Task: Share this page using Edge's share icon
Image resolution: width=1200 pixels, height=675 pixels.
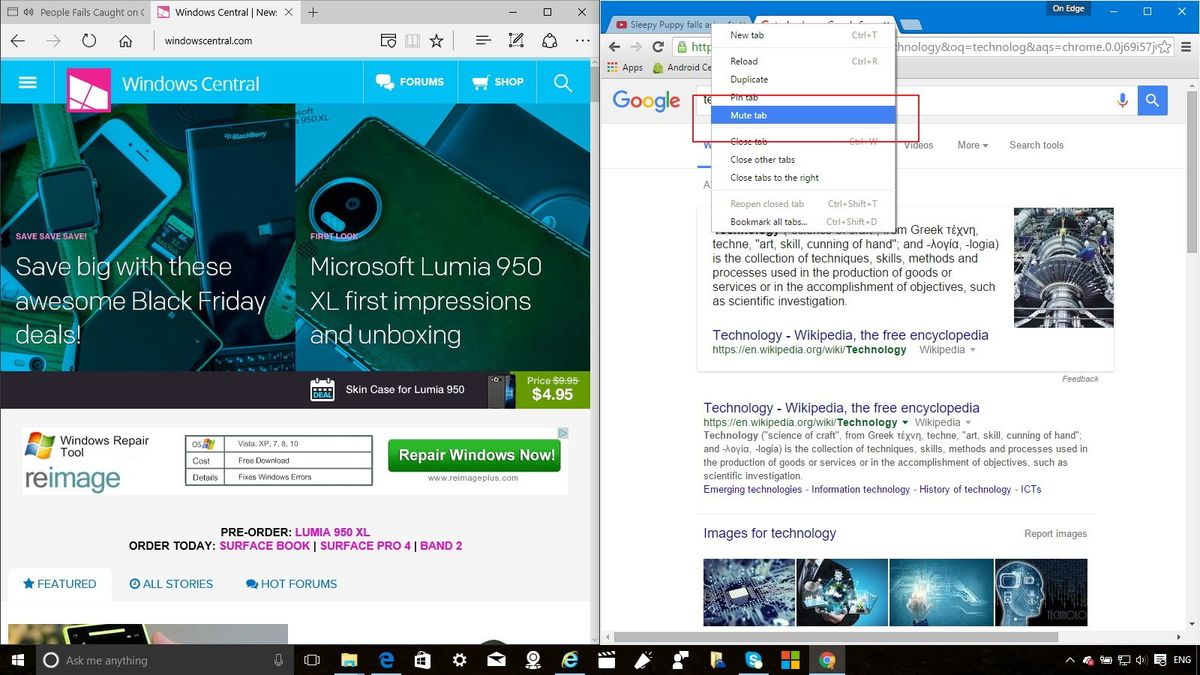Action: point(550,41)
